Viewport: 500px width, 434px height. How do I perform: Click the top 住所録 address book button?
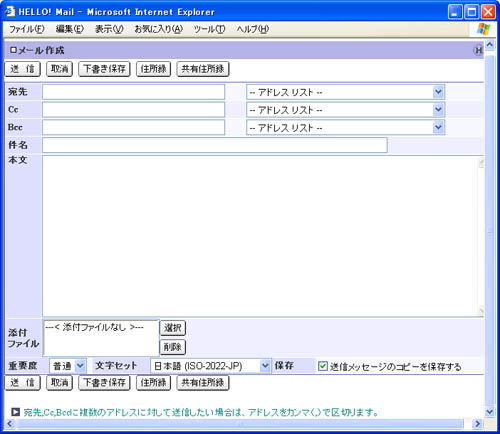coord(153,69)
